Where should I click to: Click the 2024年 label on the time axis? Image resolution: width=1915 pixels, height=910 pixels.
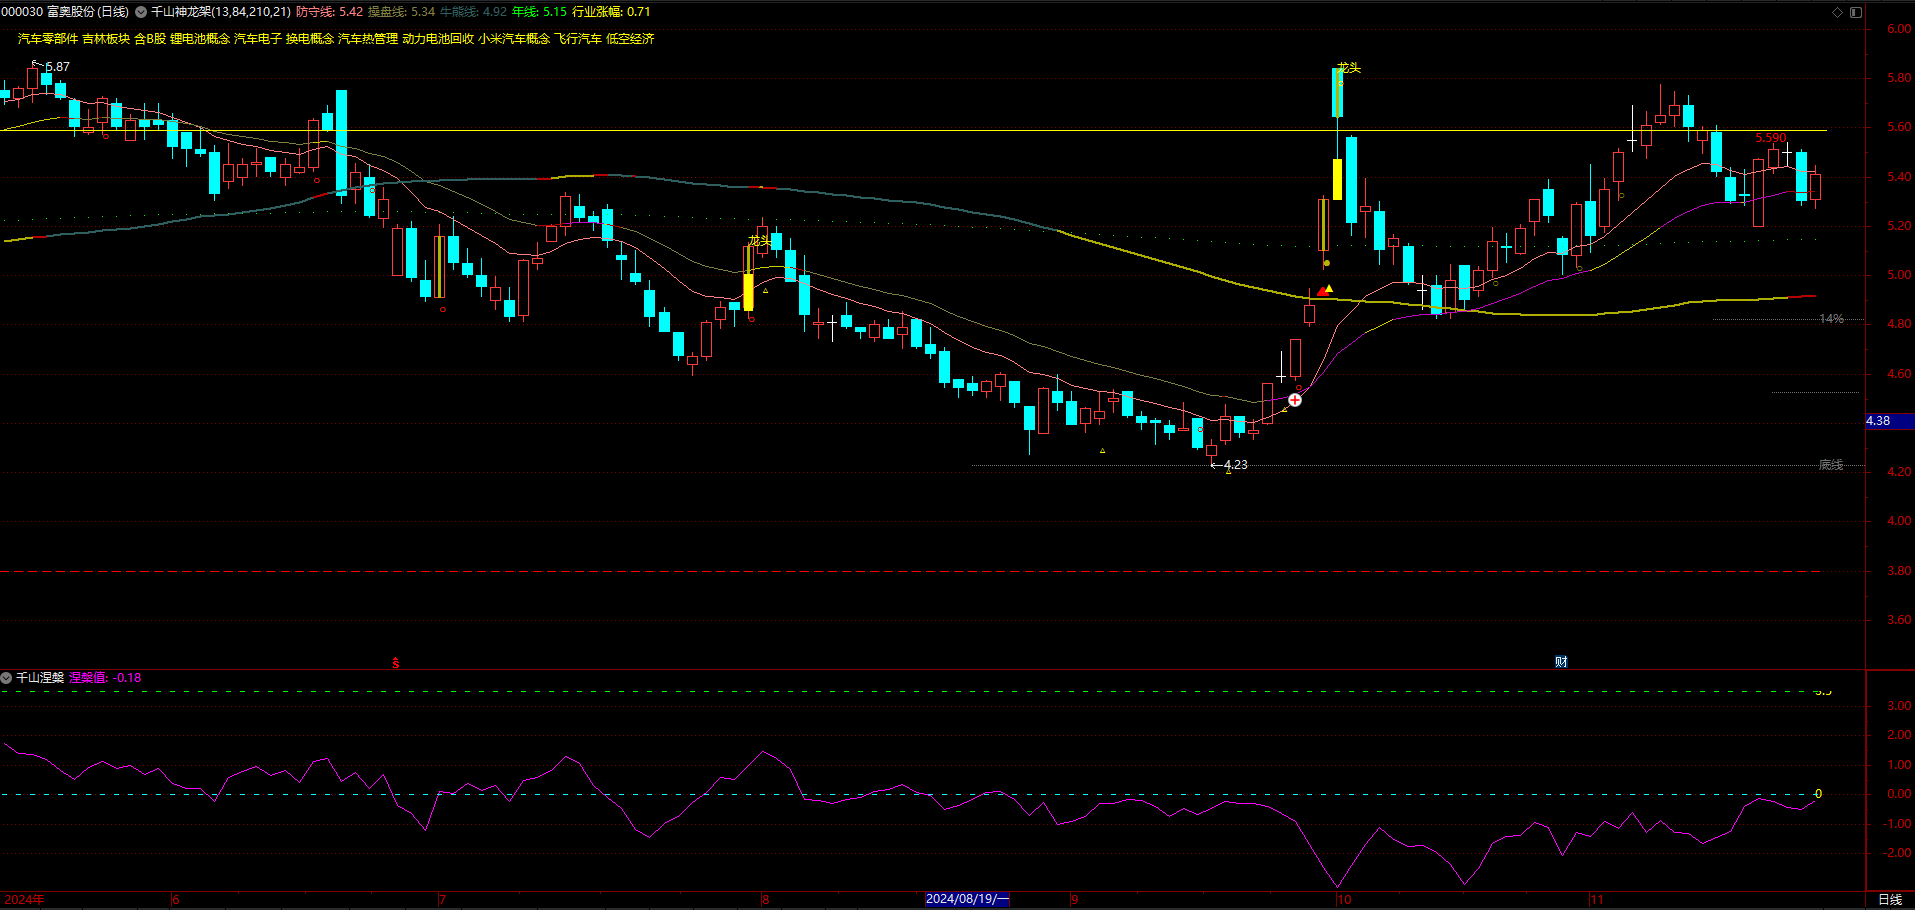coord(24,900)
